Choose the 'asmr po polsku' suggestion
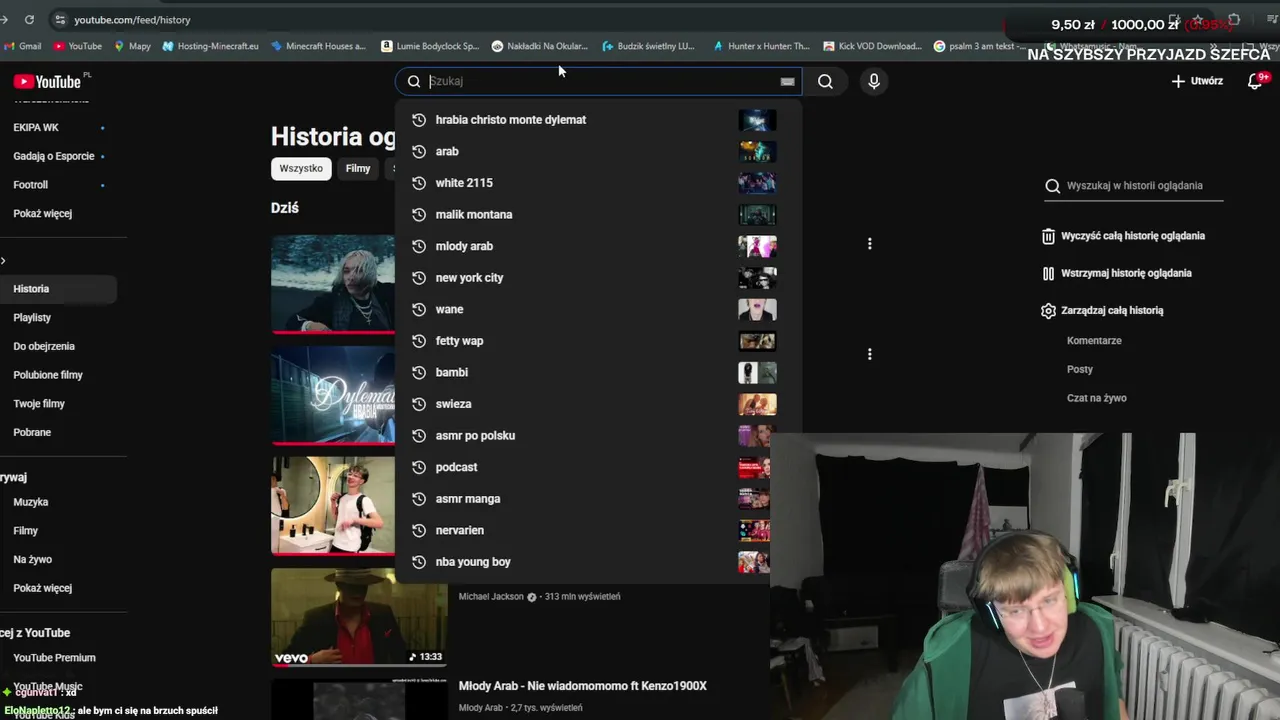 (598, 436)
